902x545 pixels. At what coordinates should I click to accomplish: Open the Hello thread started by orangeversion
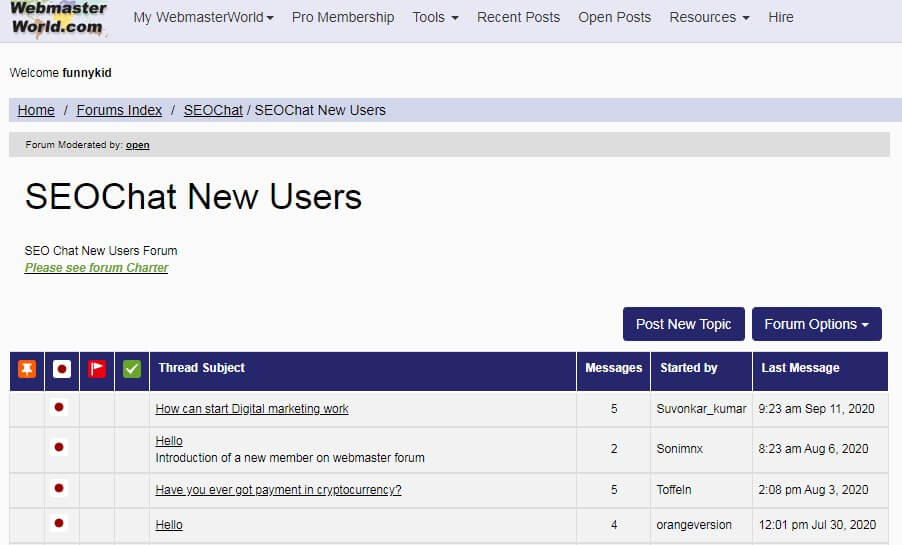tap(169, 525)
